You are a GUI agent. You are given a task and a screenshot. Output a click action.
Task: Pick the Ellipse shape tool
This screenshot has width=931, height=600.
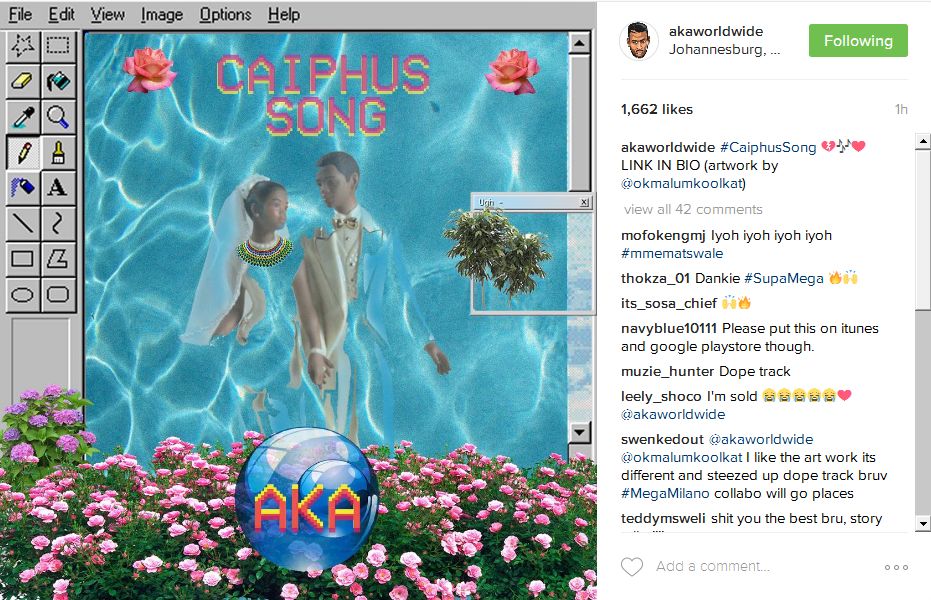tap(23, 294)
